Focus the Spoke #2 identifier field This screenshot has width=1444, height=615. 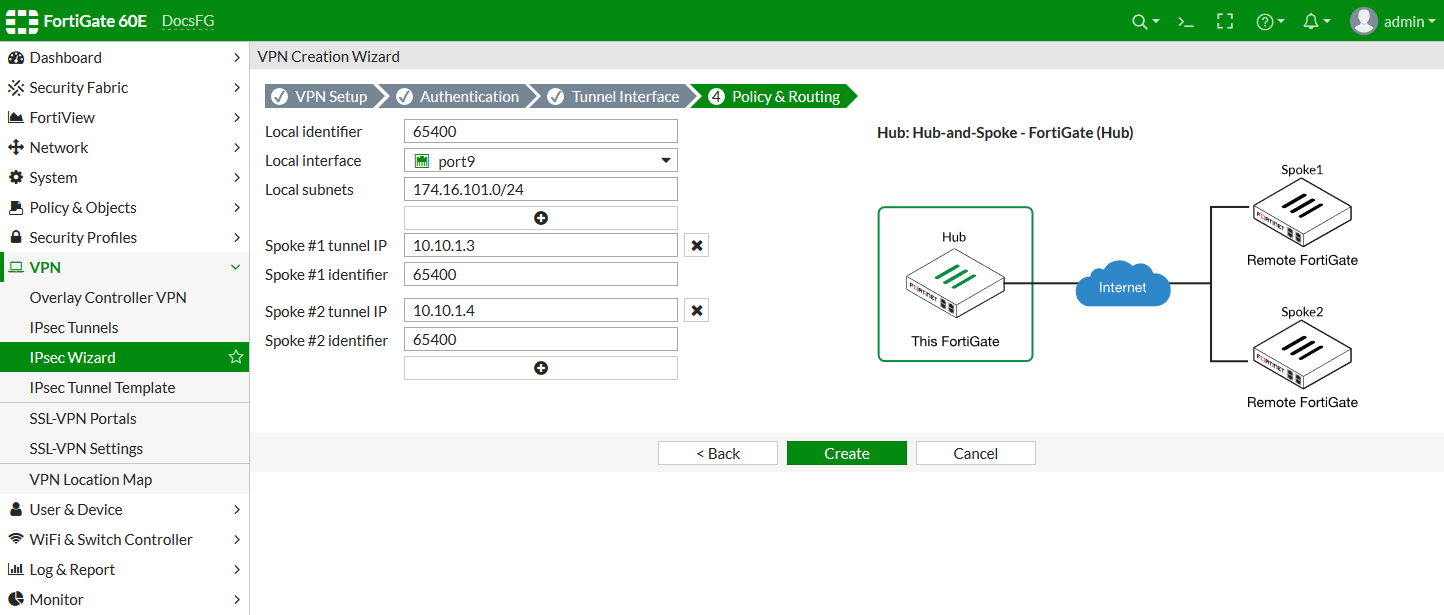541,339
